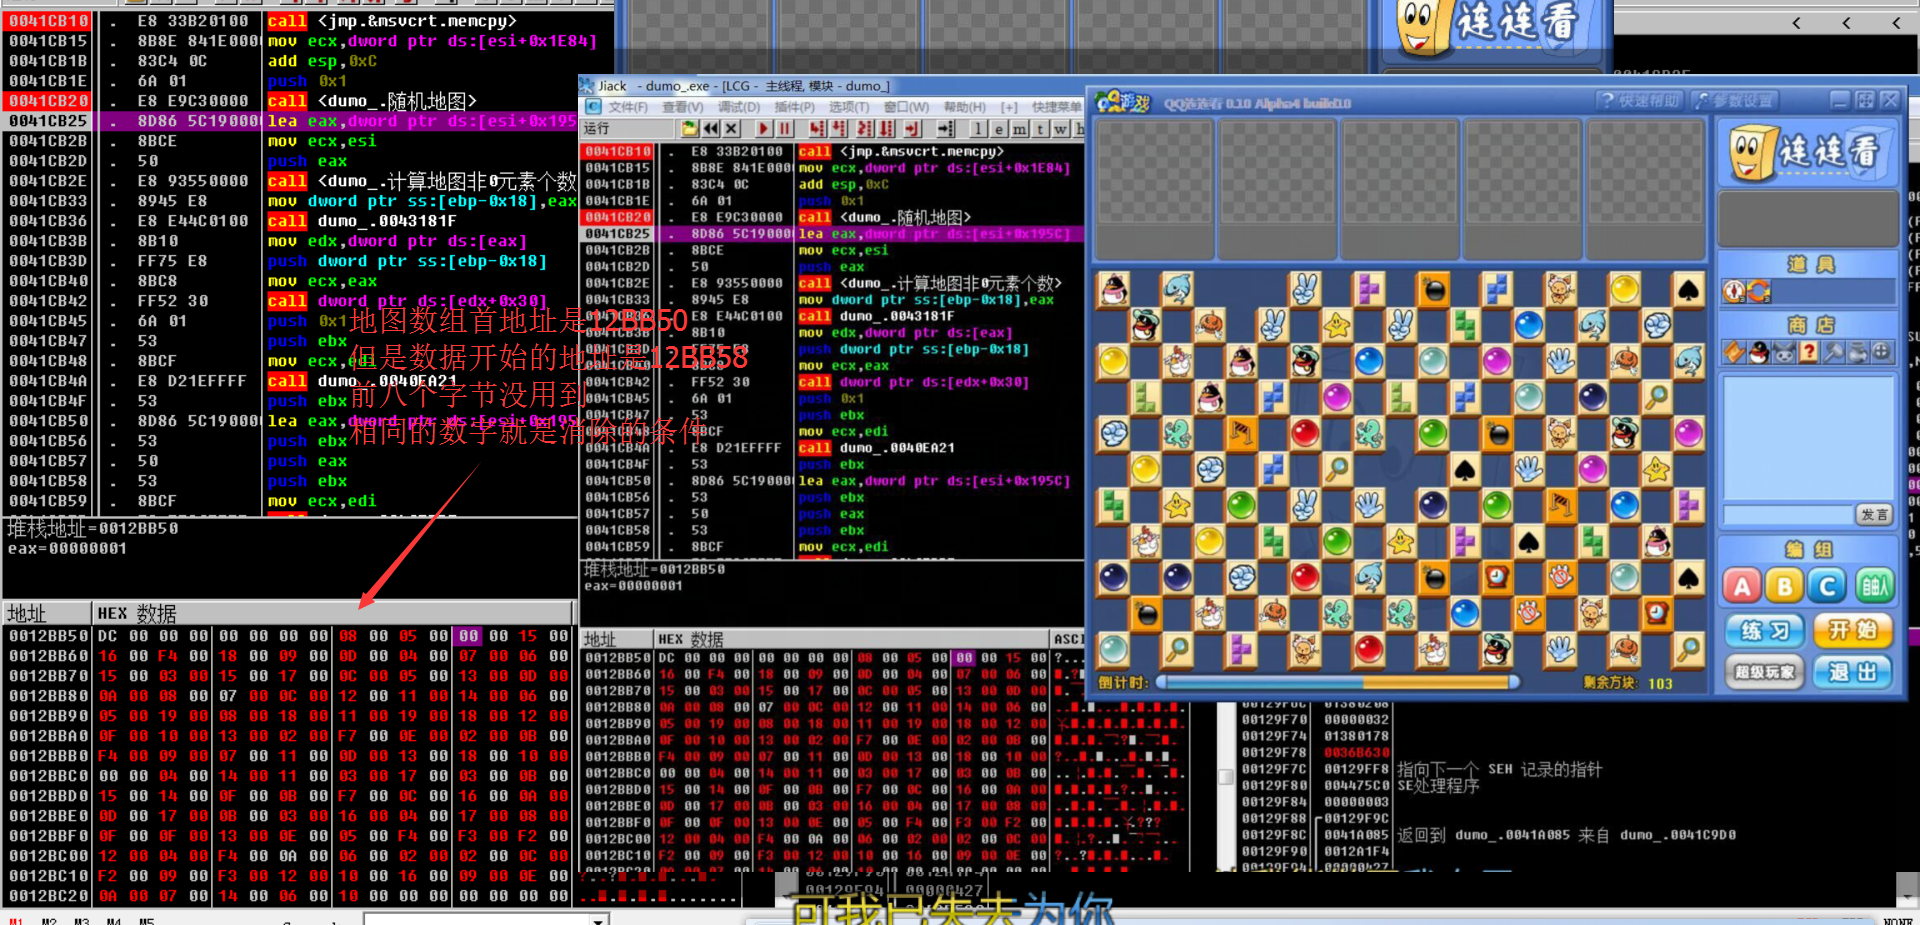Open the 文件(F) menu in Jiack debugger
Image resolution: width=1920 pixels, height=925 pixels.
[x=628, y=107]
